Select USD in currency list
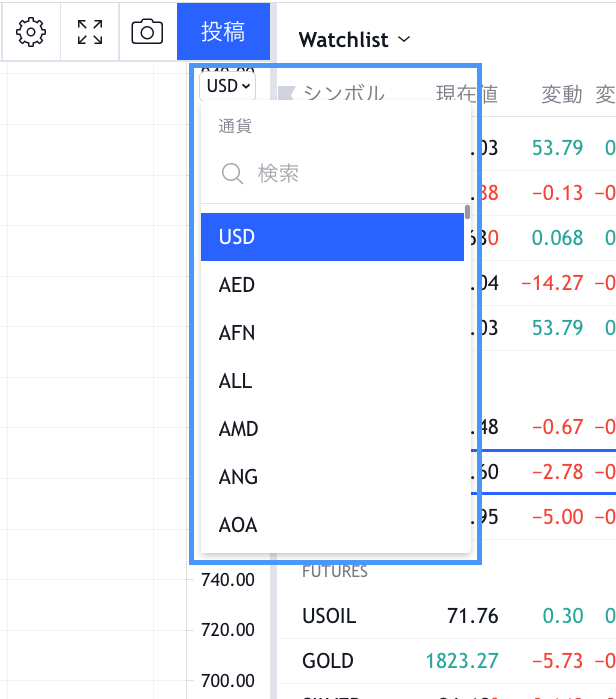 click(332, 237)
